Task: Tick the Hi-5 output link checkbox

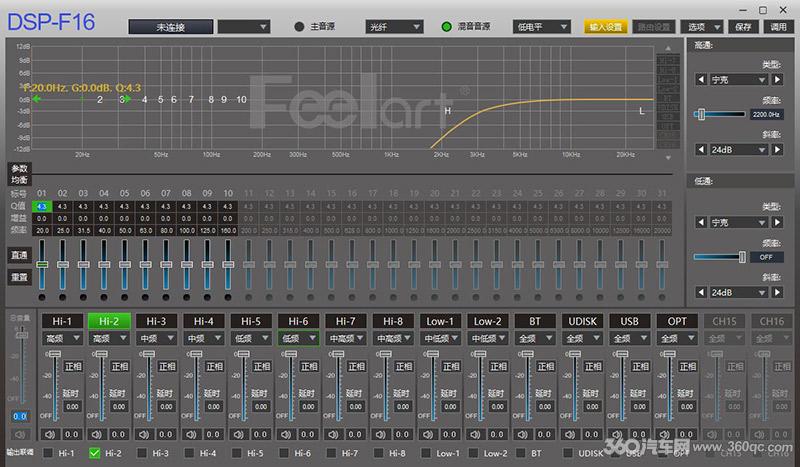Action: (236, 453)
